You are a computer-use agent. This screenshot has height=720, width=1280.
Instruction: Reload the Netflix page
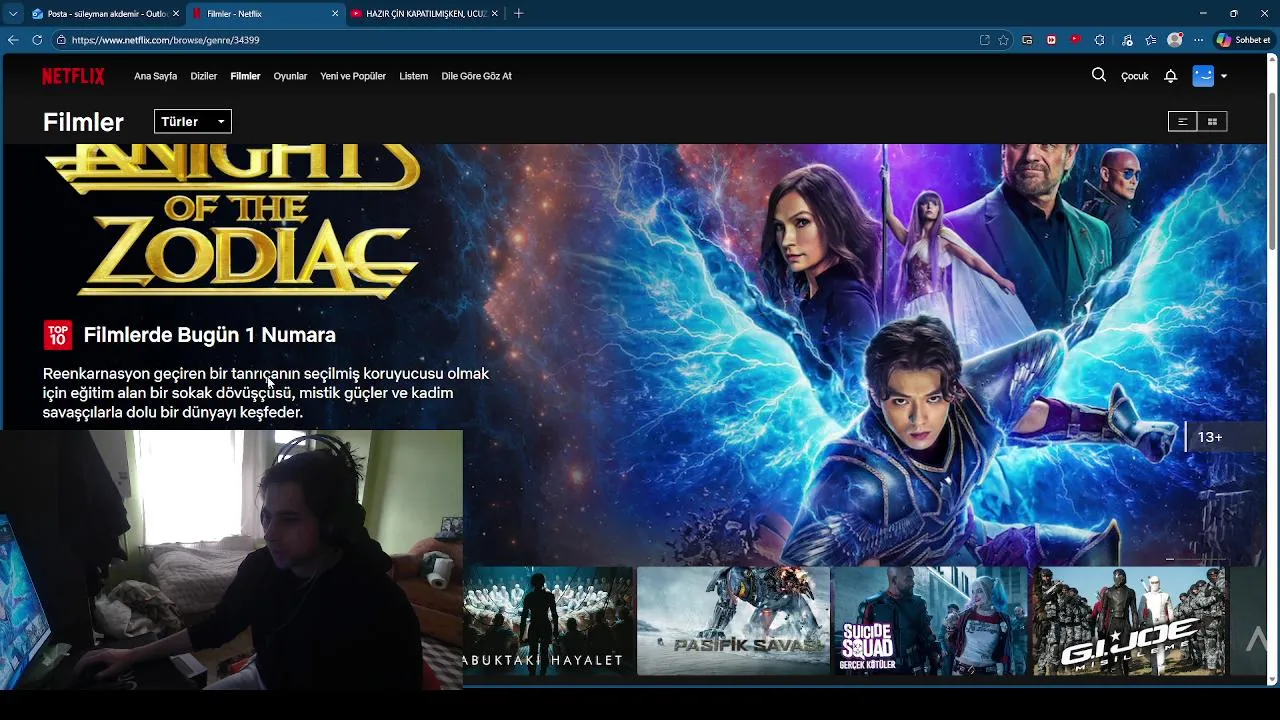pyautogui.click(x=37, y=40)
